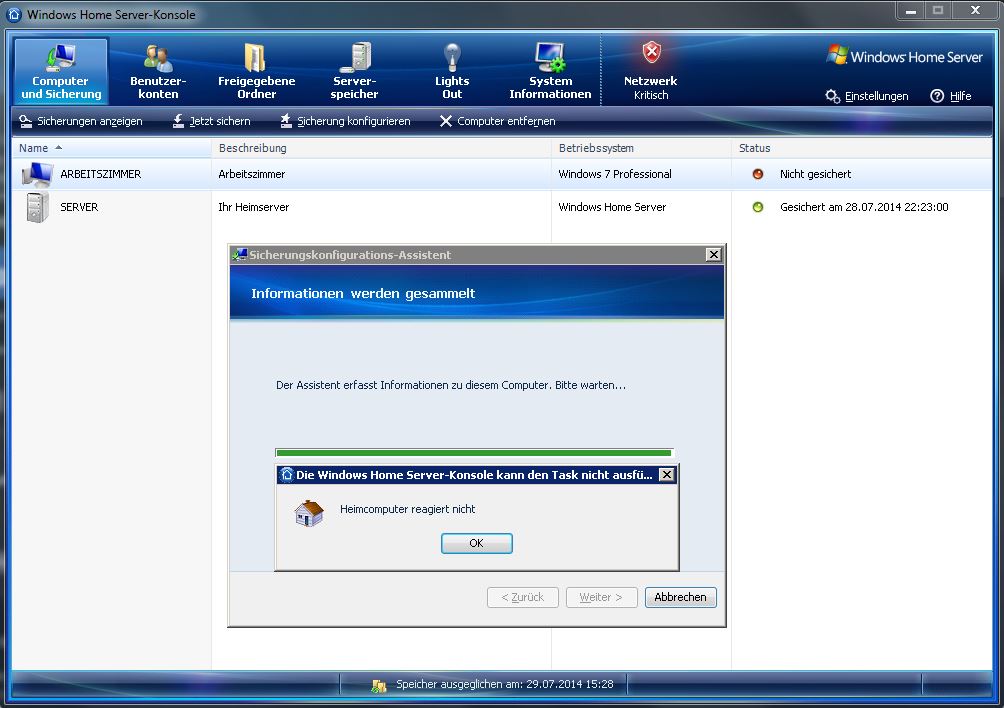Close the error message dialog

click(667, 474)
